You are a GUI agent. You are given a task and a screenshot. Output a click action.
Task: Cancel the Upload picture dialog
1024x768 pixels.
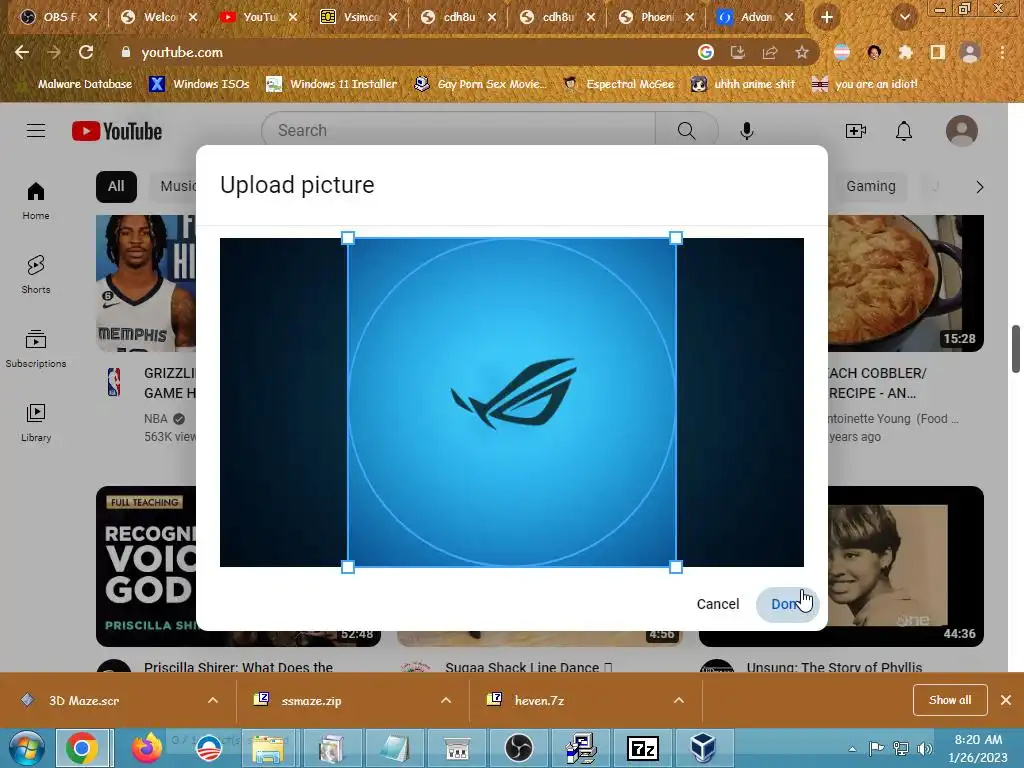[x=718, y=604]
